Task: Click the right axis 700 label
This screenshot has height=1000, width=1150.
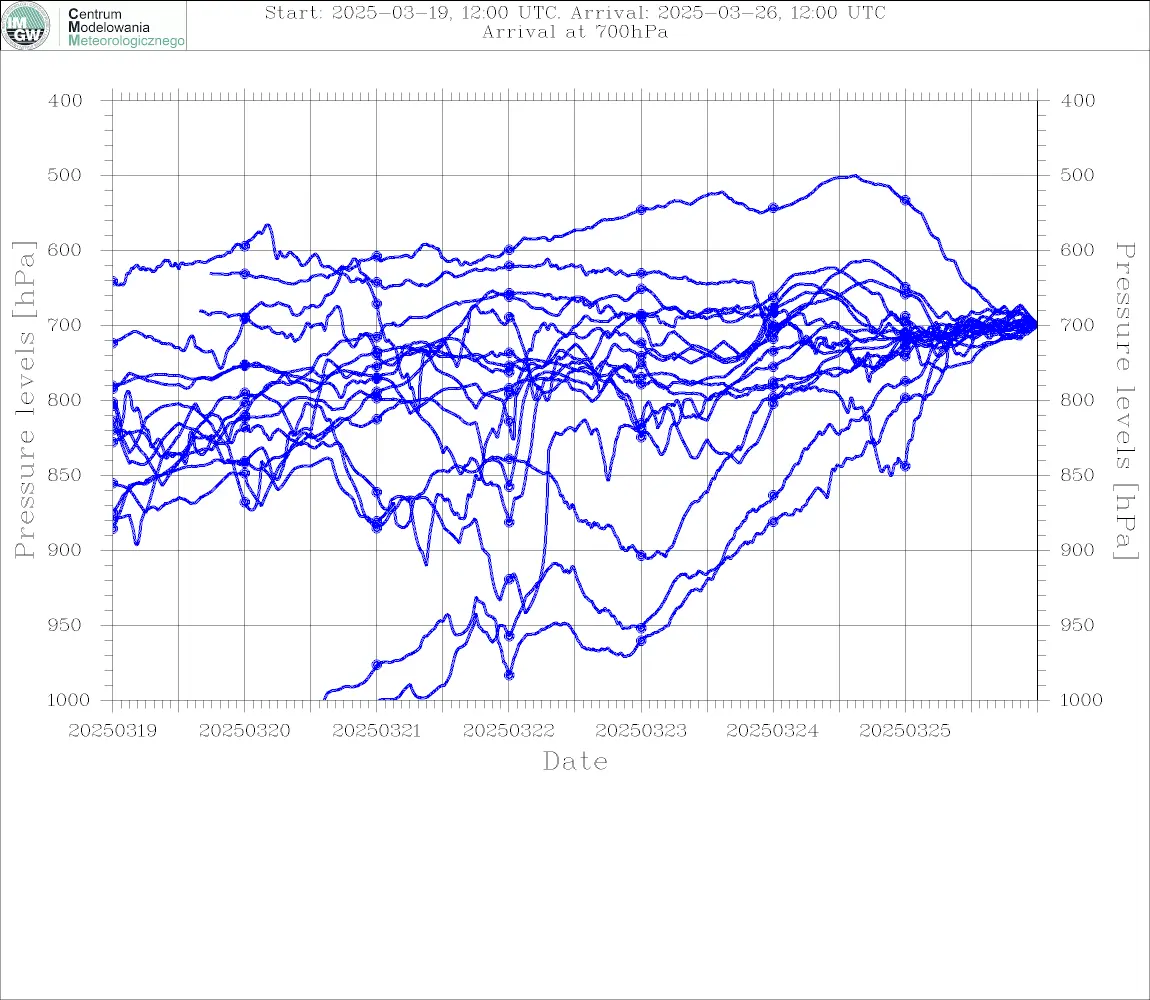Action: [x=1077, y=325]
